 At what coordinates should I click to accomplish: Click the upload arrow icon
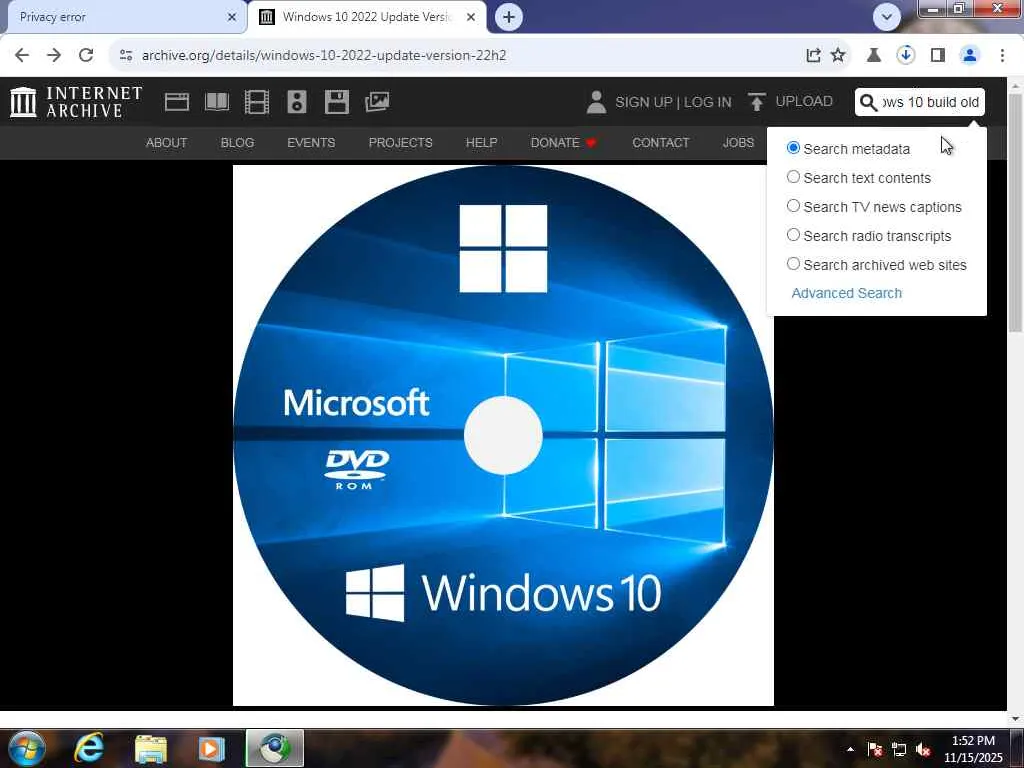pyautogui.click(x=756, y=102)
